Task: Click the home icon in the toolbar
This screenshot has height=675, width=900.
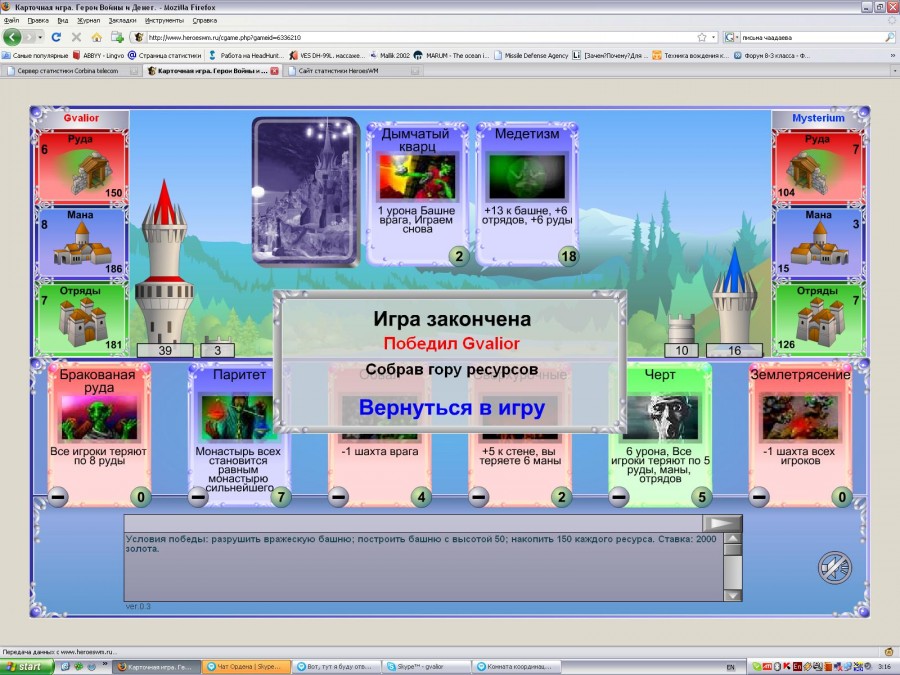Action: pos(95,37)
